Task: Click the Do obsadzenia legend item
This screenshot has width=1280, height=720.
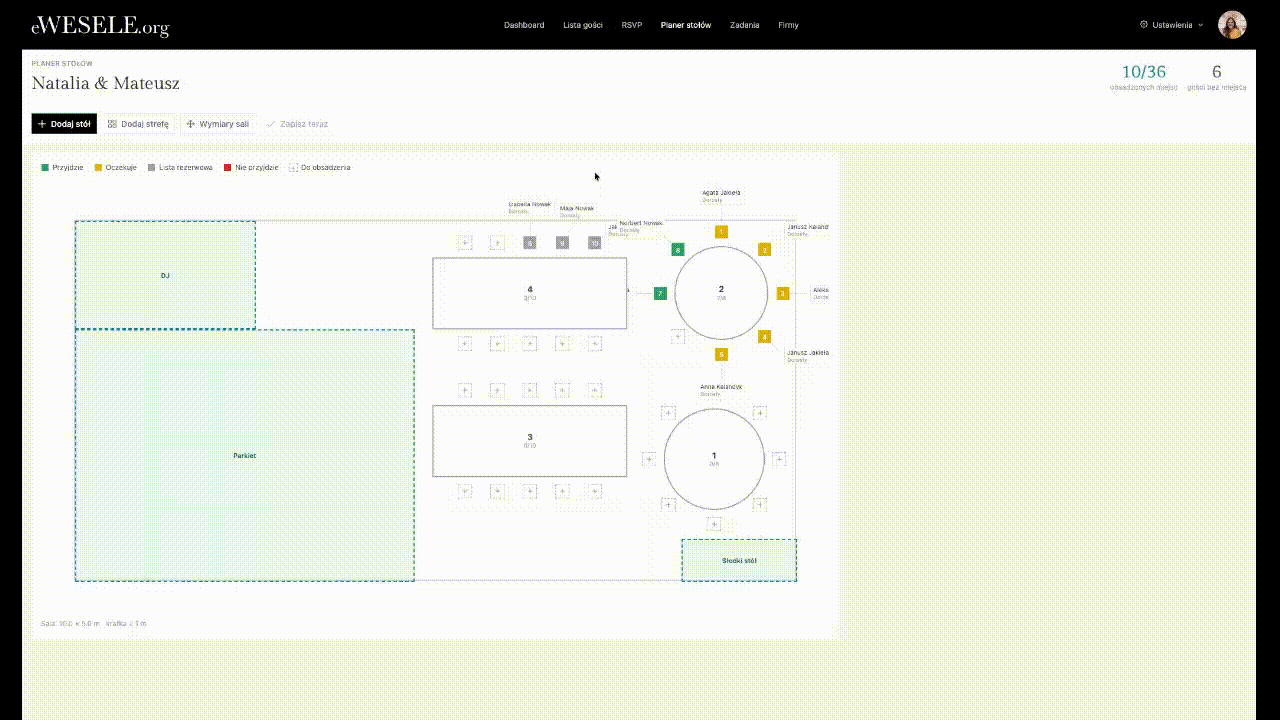Action: [320, 167]
